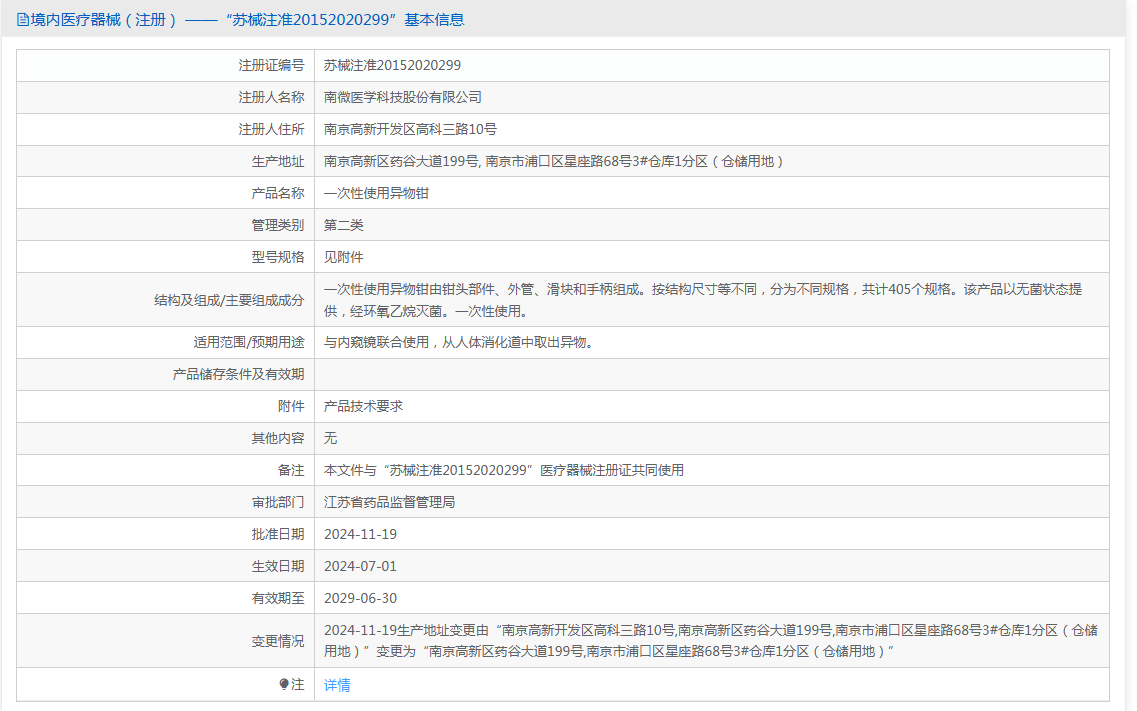Image resolution: width=1137 pixels, height=711 pixels.
Task: Click the 附件 row label
Action: coord(291,406)
